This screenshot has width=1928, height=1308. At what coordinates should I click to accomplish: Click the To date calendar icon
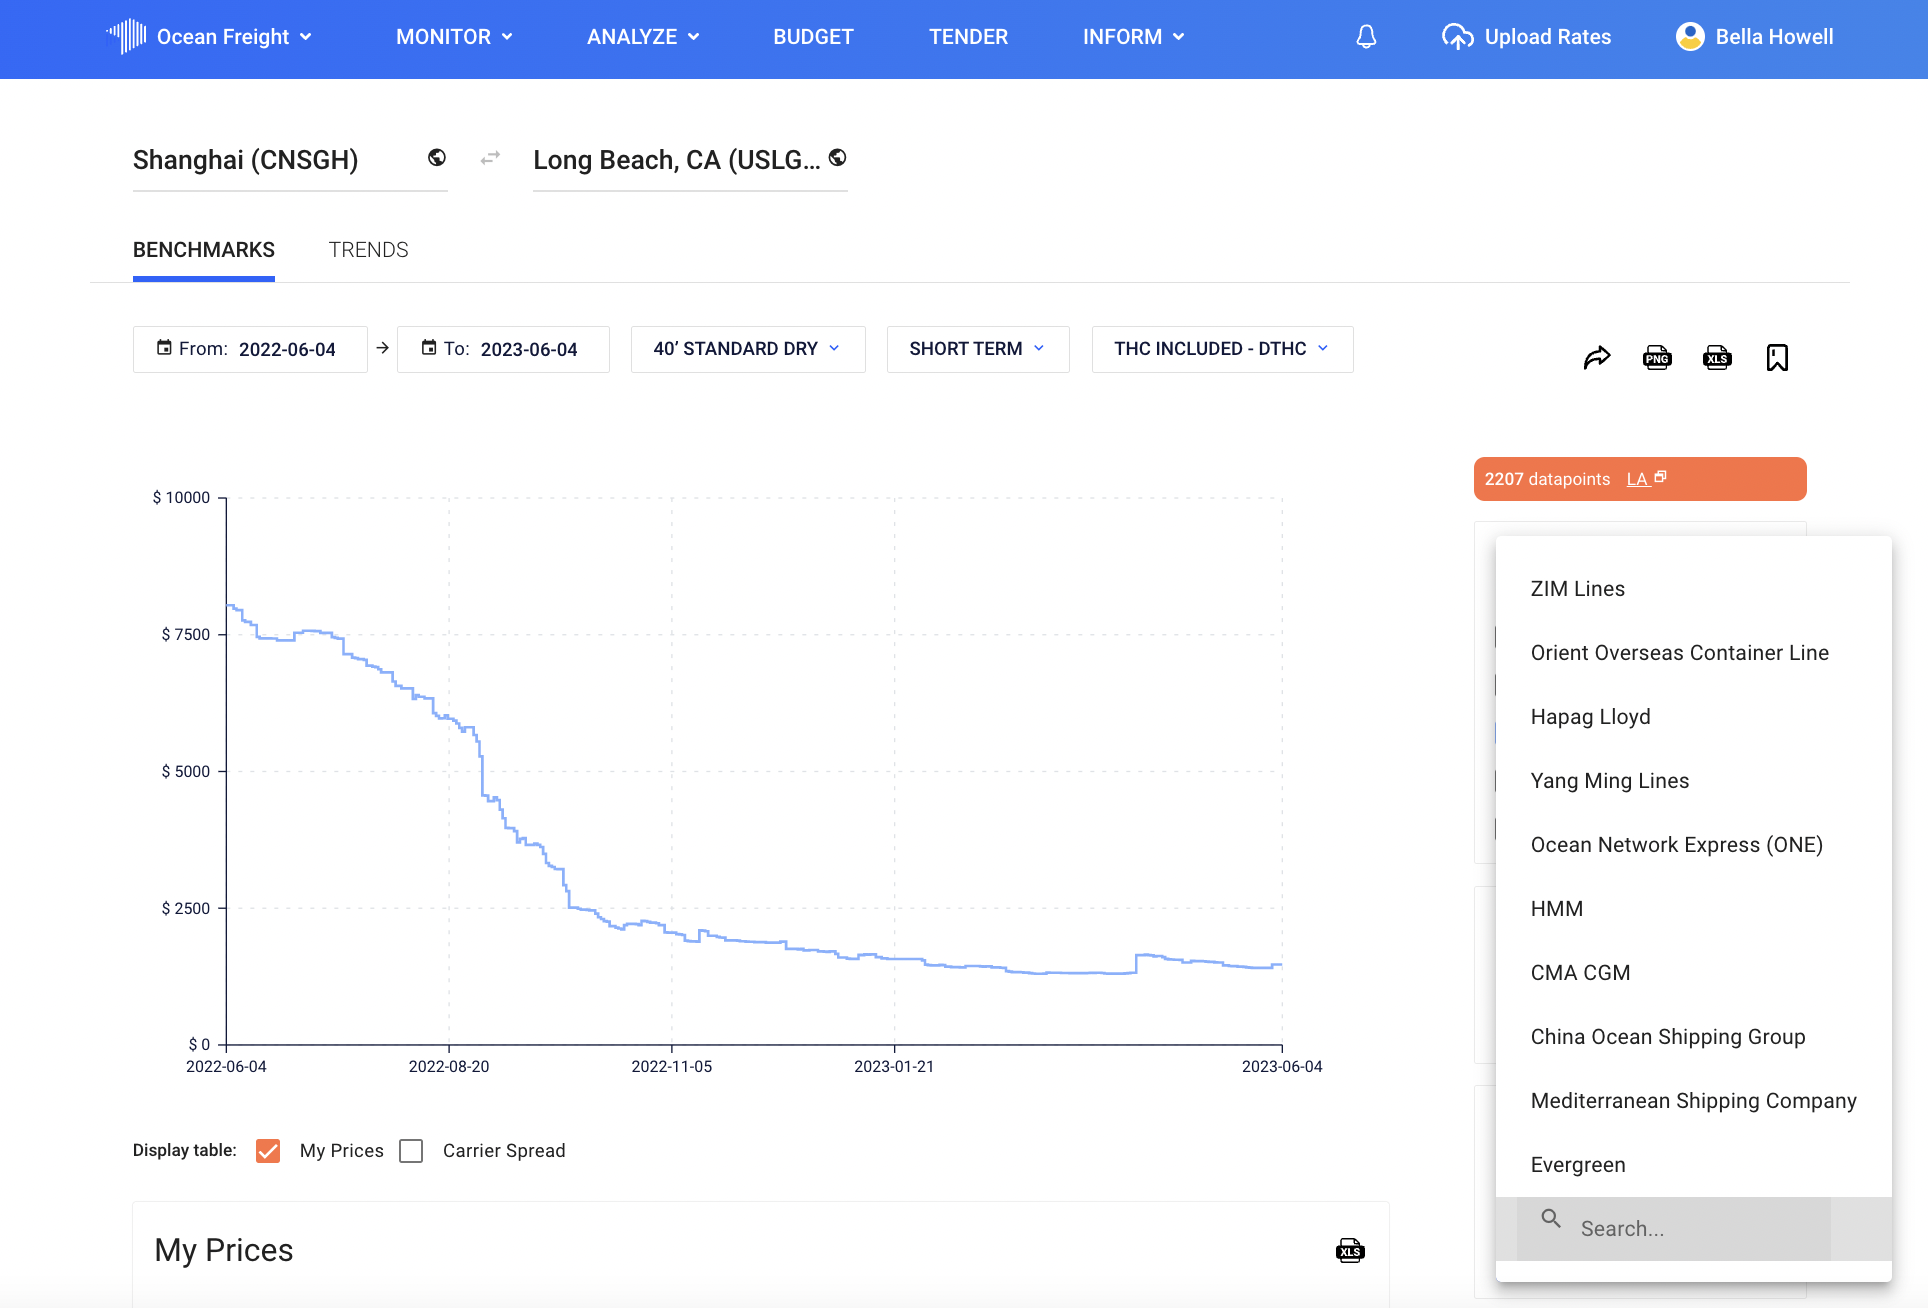point(429,348)
